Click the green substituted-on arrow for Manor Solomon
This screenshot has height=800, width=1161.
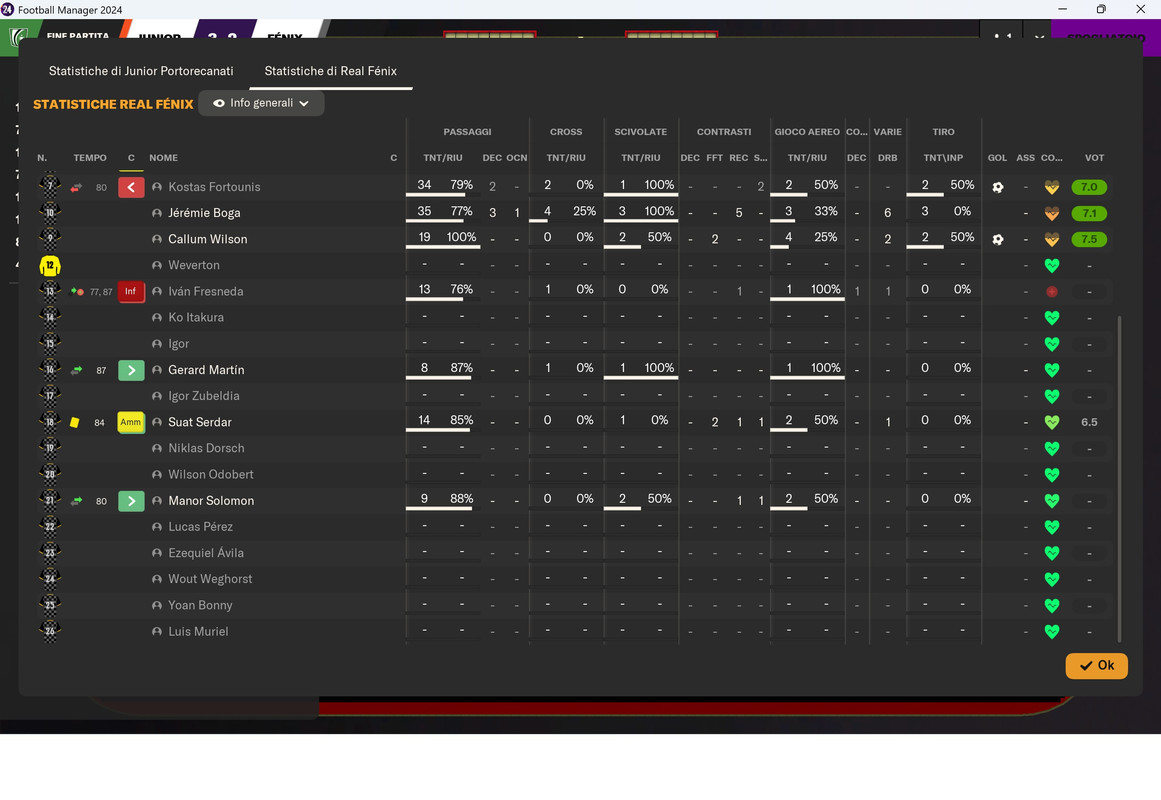coord(131,501)
